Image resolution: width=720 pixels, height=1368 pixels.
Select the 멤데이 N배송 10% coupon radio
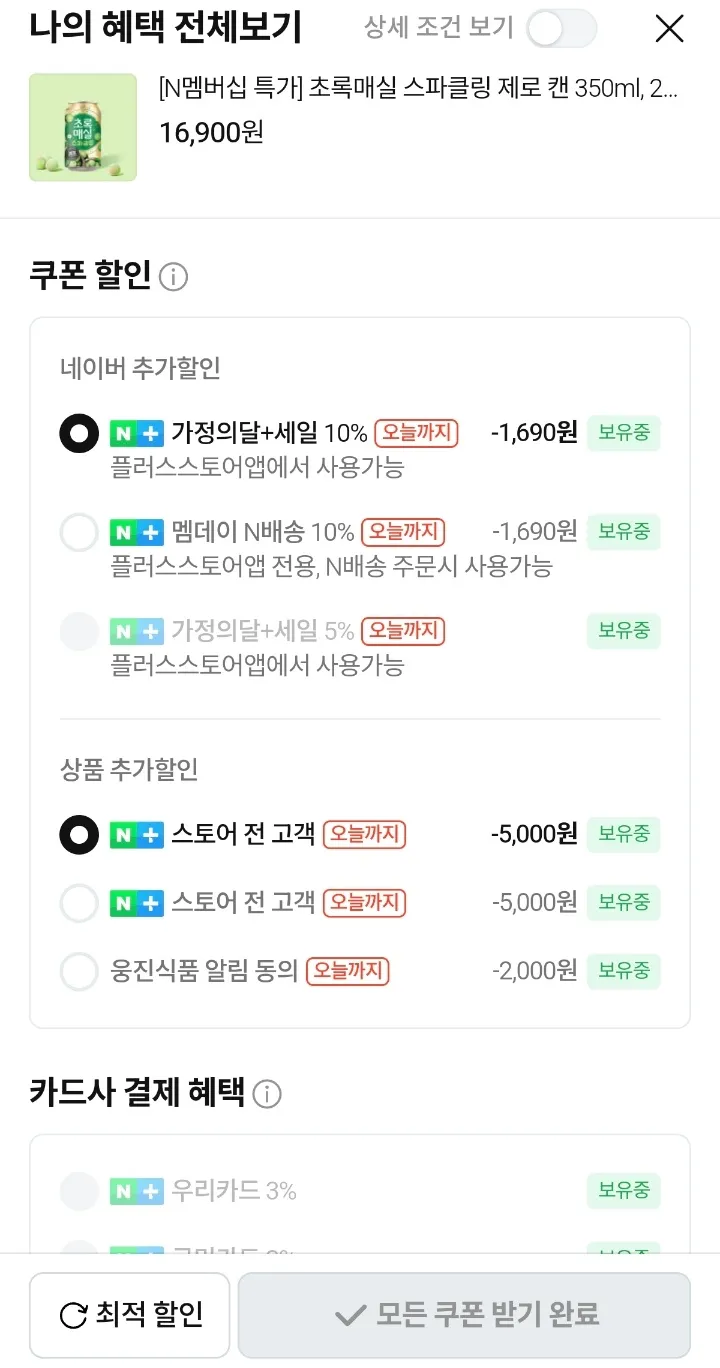click(x=80, y=532)
